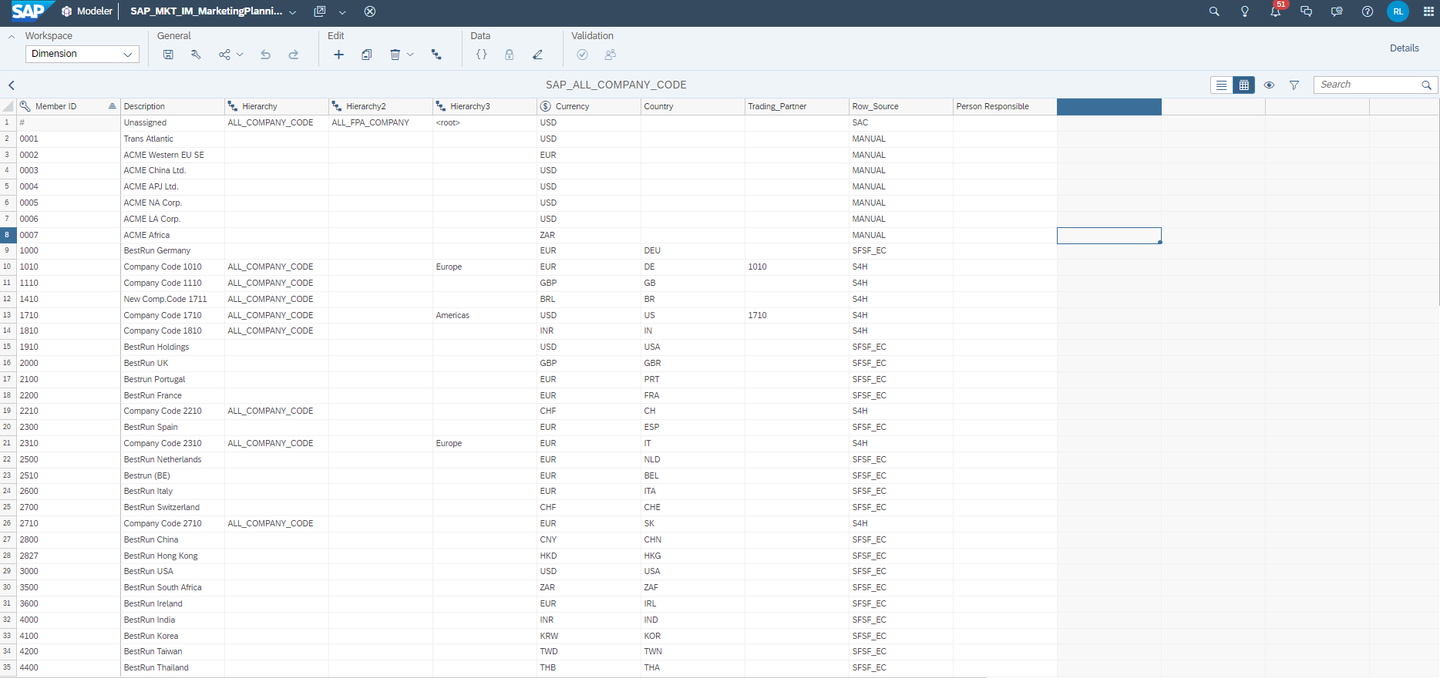Screen dimensions: 1440x678
Task: Select the Hierarchy column header
Action: [x=277, y=106]
